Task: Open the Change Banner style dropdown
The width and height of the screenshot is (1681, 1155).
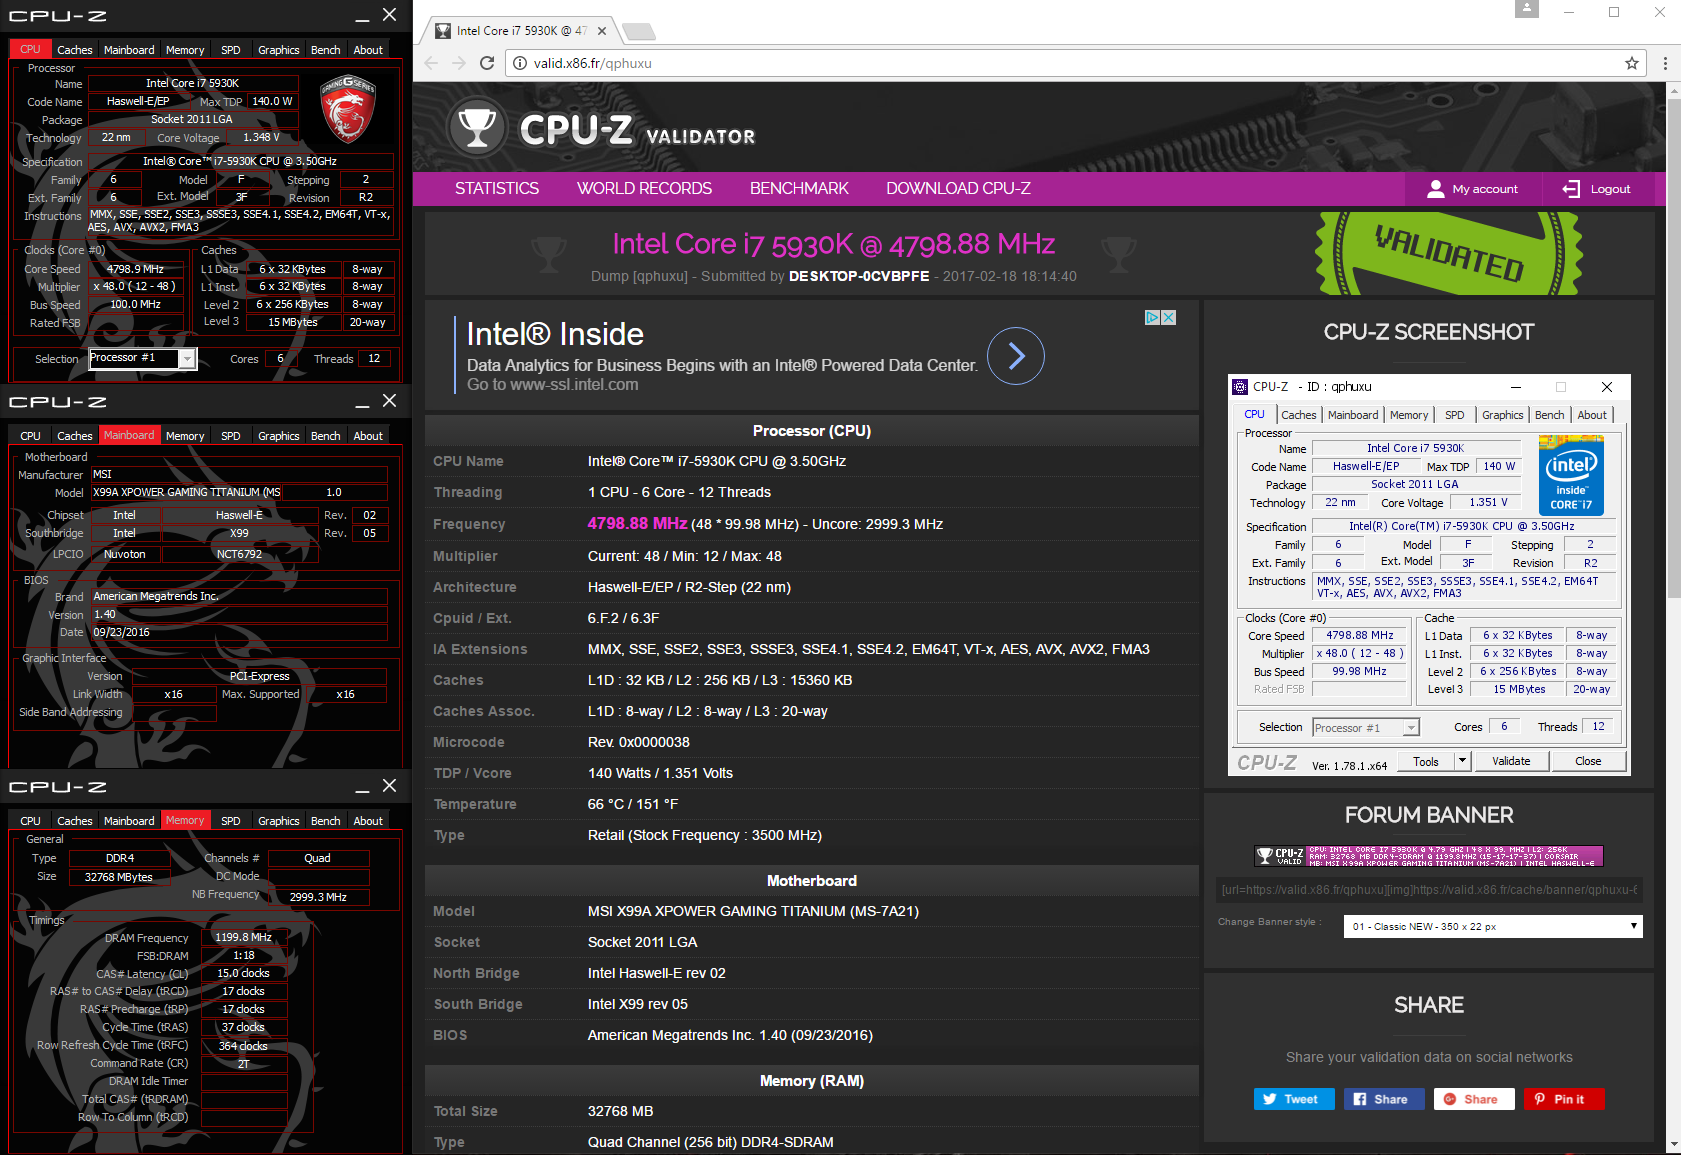Action: coord(1493,926)
